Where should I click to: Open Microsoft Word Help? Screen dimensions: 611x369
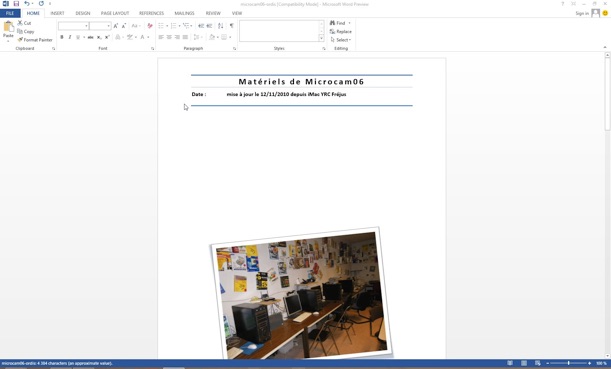pos(562,4)
